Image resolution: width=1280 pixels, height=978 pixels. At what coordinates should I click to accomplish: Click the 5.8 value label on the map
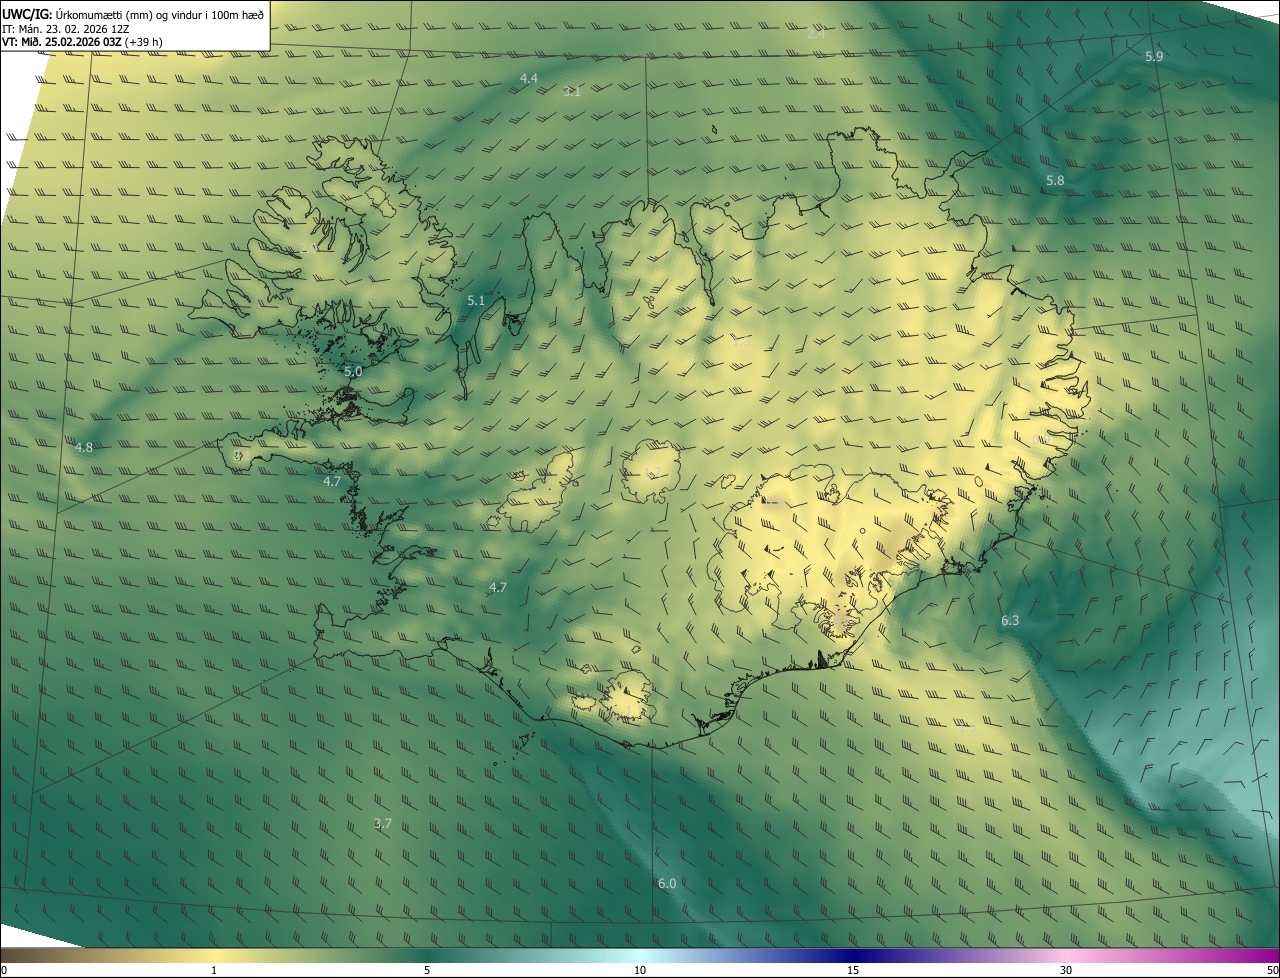click(x=1055, y=180)
